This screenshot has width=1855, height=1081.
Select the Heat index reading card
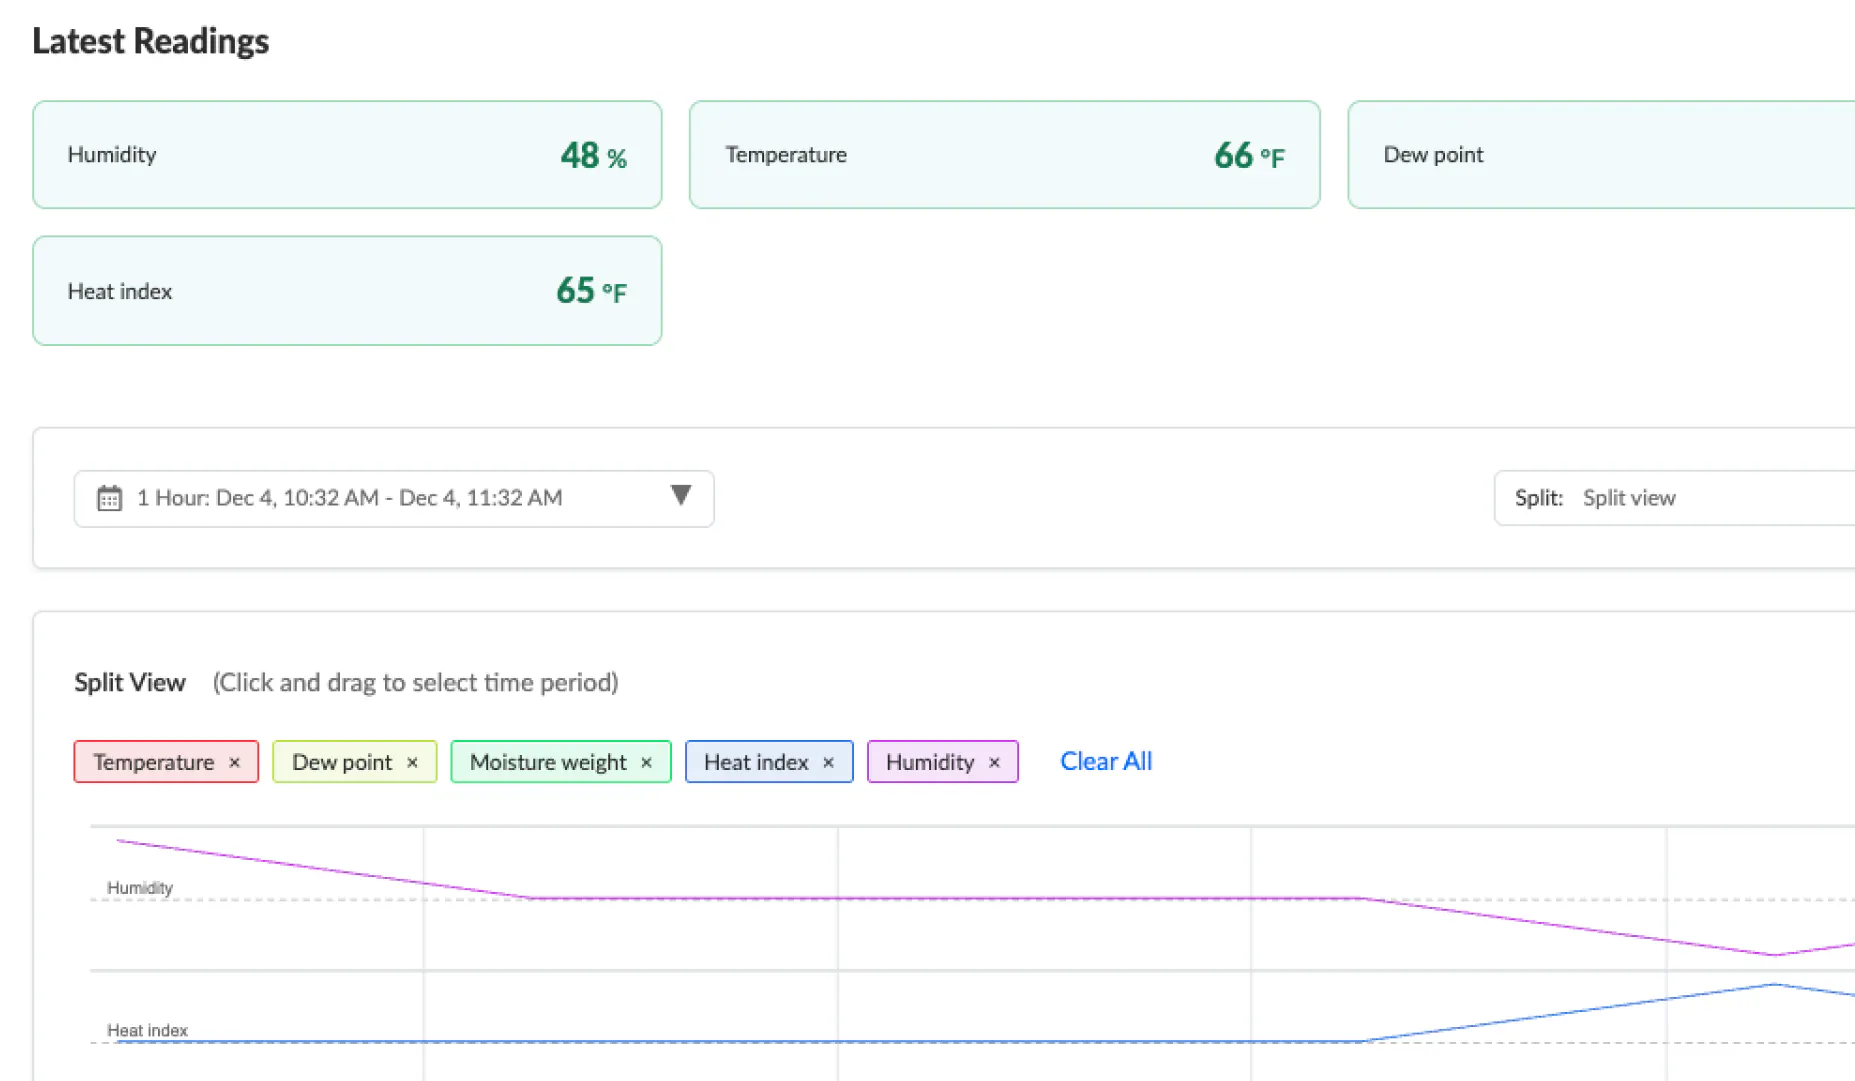347,291
